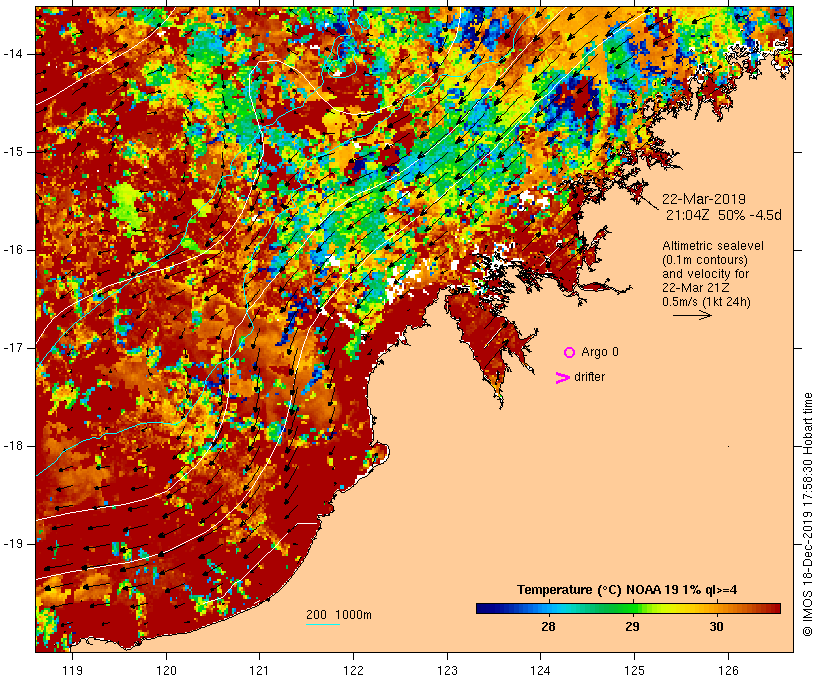Click the '200 1000m' depth contour label
This screenshot has width=820, height=680.
coord(339,615)
